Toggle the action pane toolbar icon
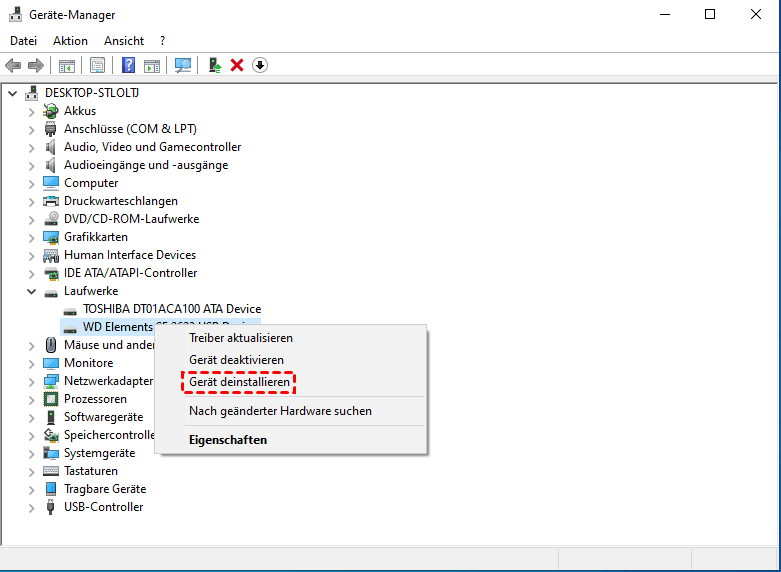Image resolution: width=781 pixels, height=572 pixels. (152, 65)
